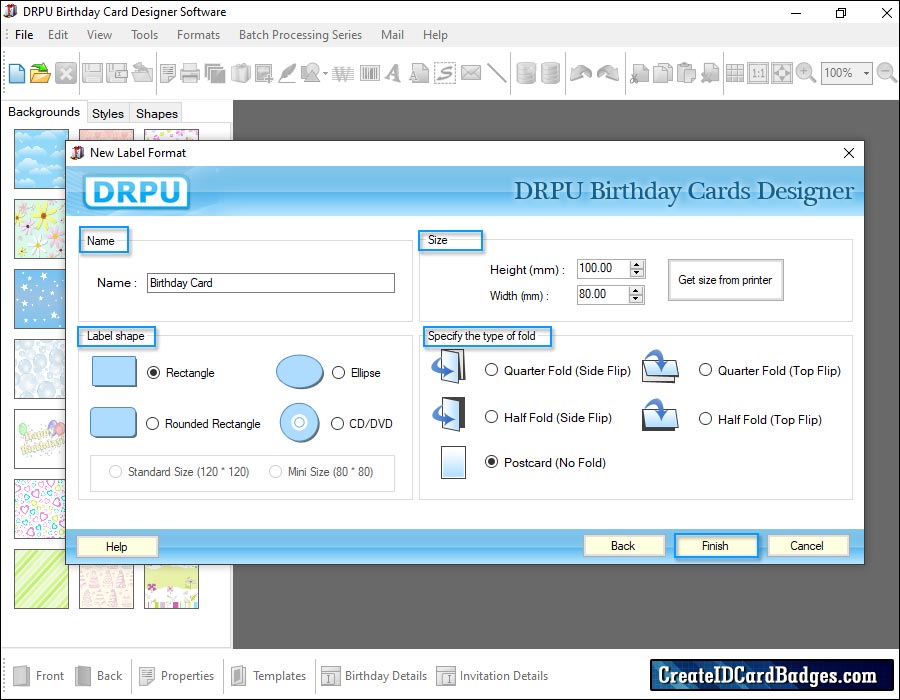Decrease the Width (mm) value with down arrow
The height and width of the screenshot is (700, 900).
[x=635, y=299]
